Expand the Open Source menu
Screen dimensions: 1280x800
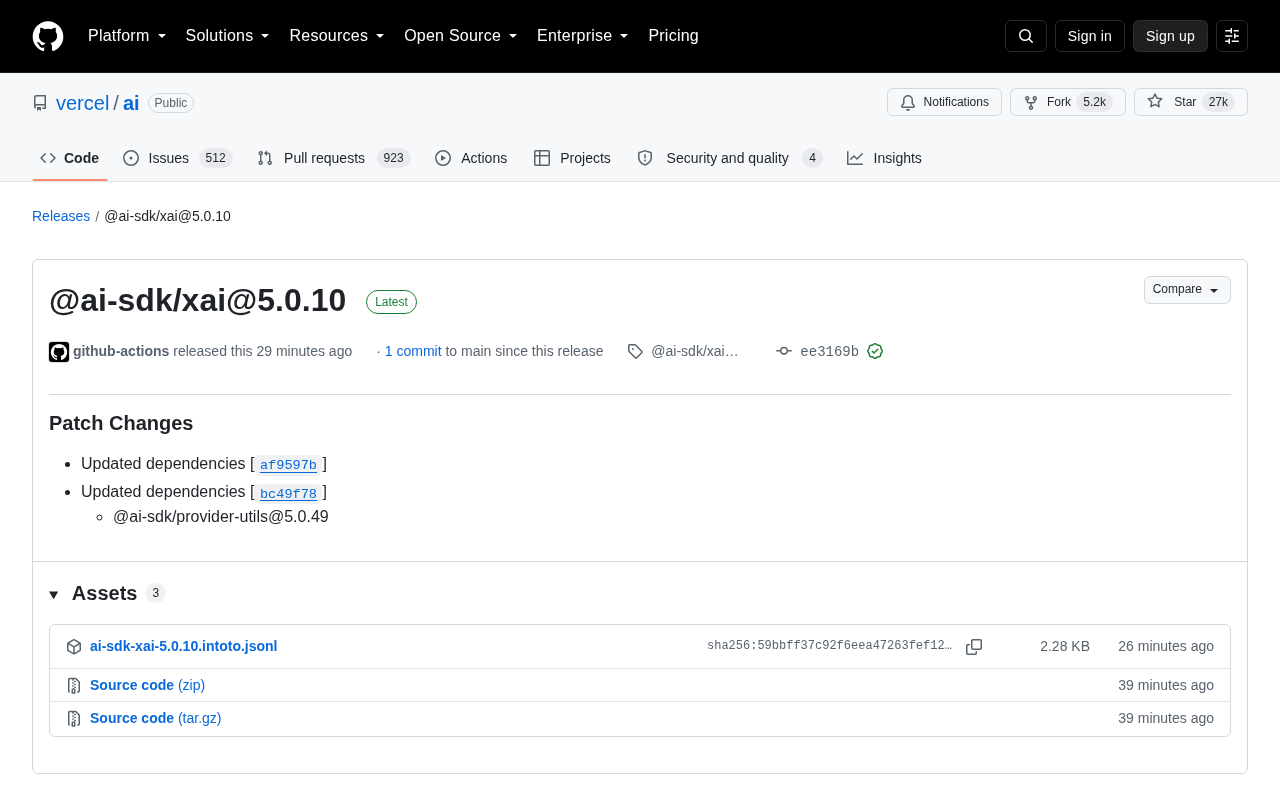point(461,36)
